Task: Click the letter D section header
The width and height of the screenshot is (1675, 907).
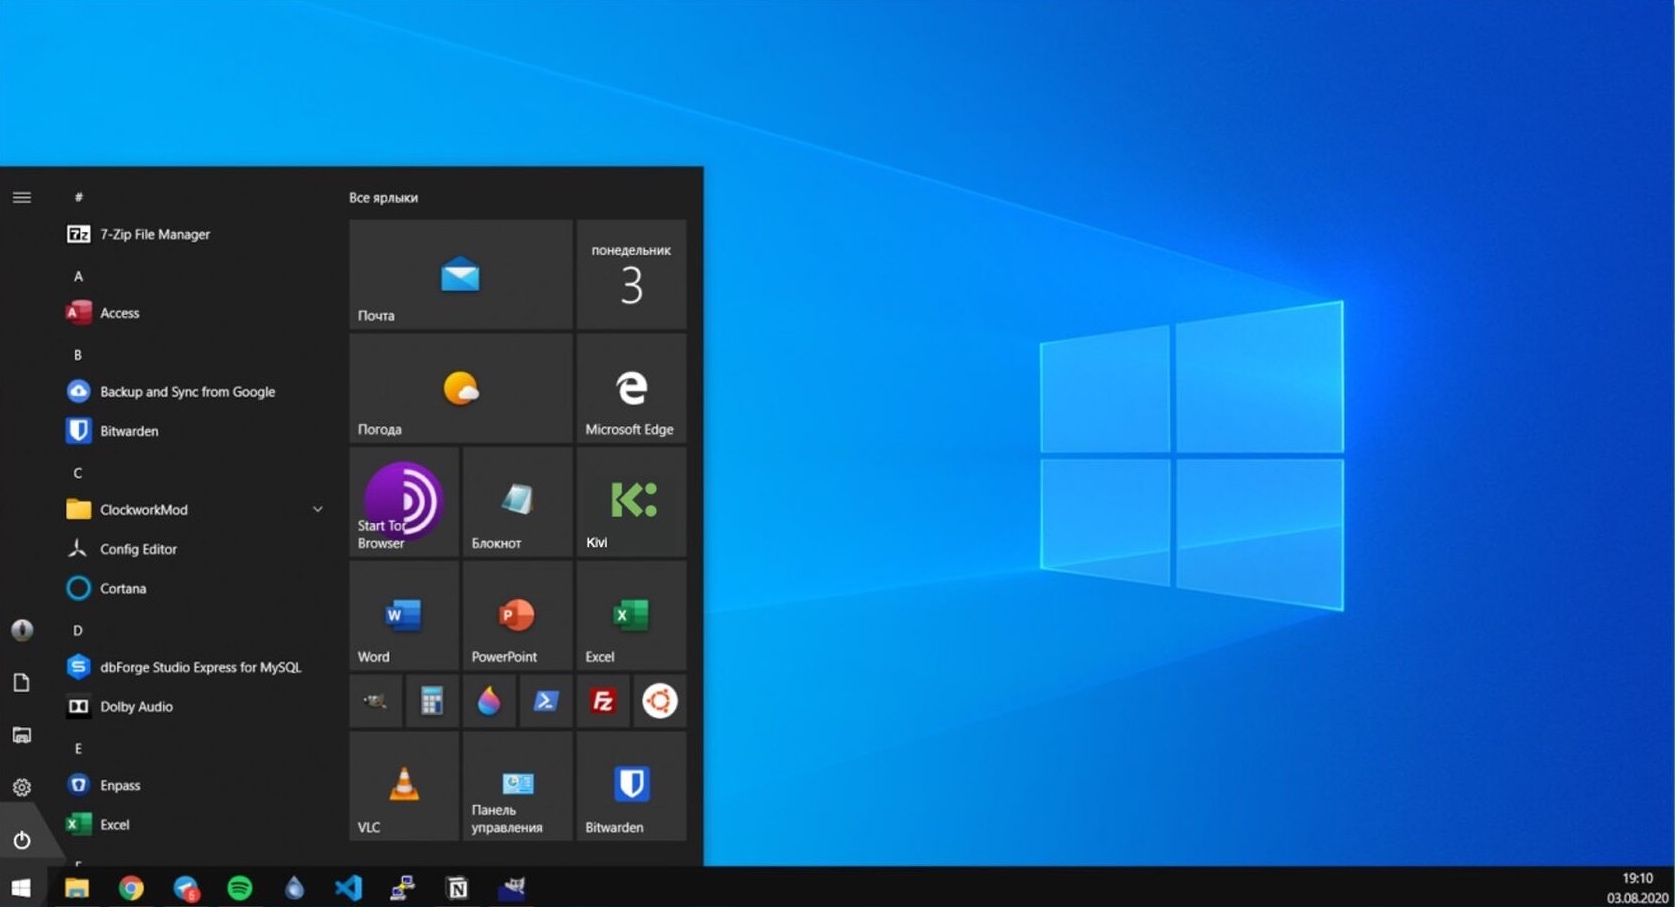Action: pos(78,630)
